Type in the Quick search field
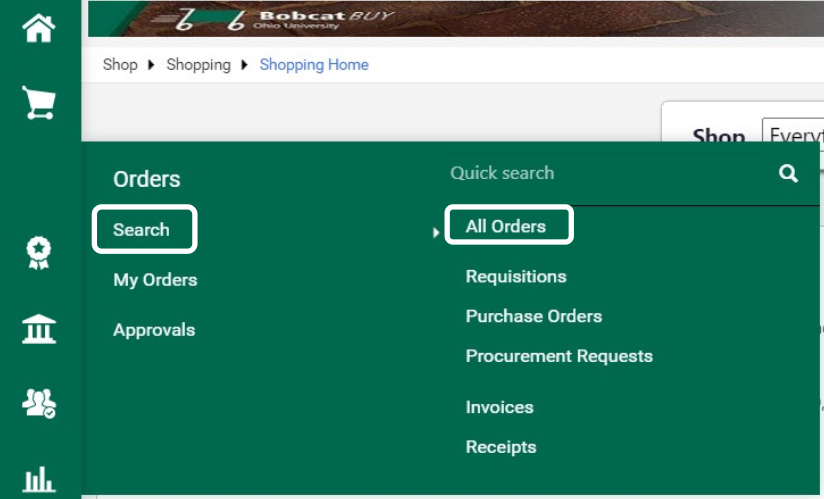 tap(600, 173)
